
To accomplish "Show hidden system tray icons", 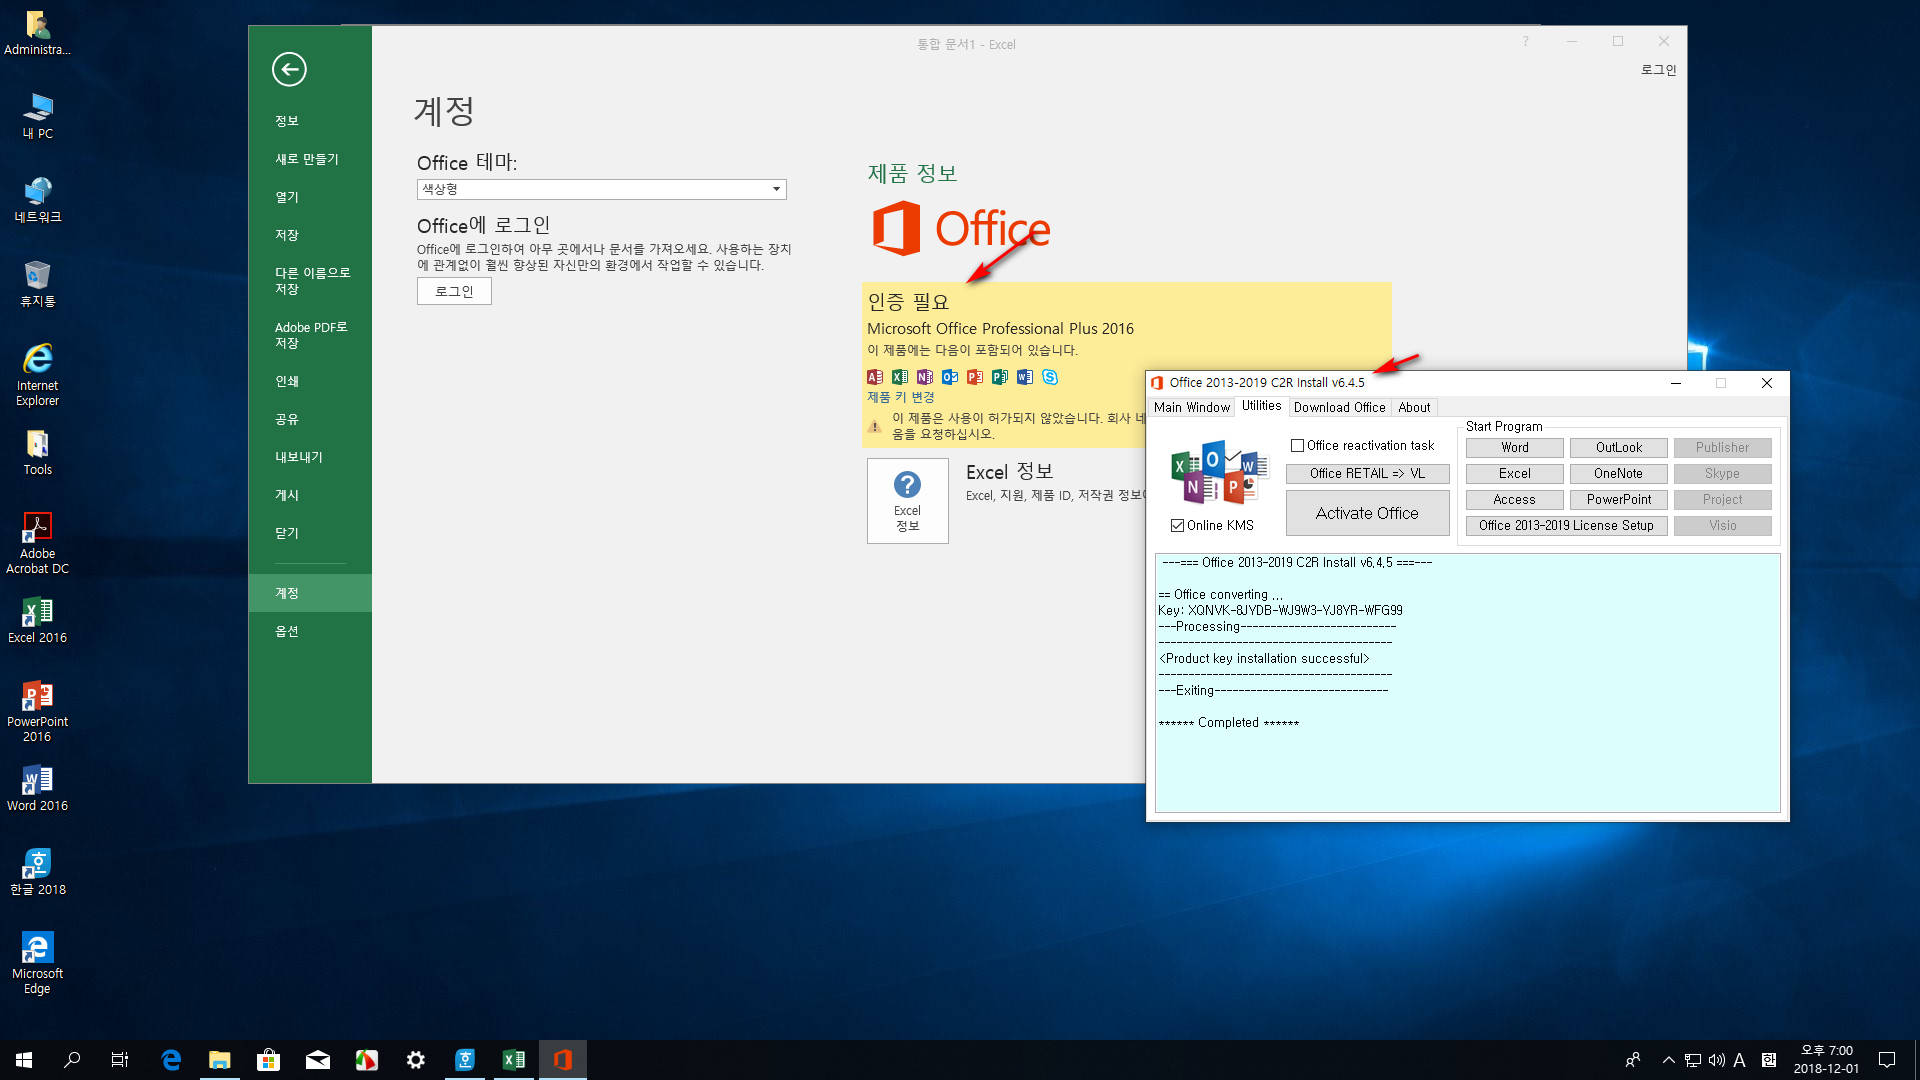I will pos(1668,1060).
